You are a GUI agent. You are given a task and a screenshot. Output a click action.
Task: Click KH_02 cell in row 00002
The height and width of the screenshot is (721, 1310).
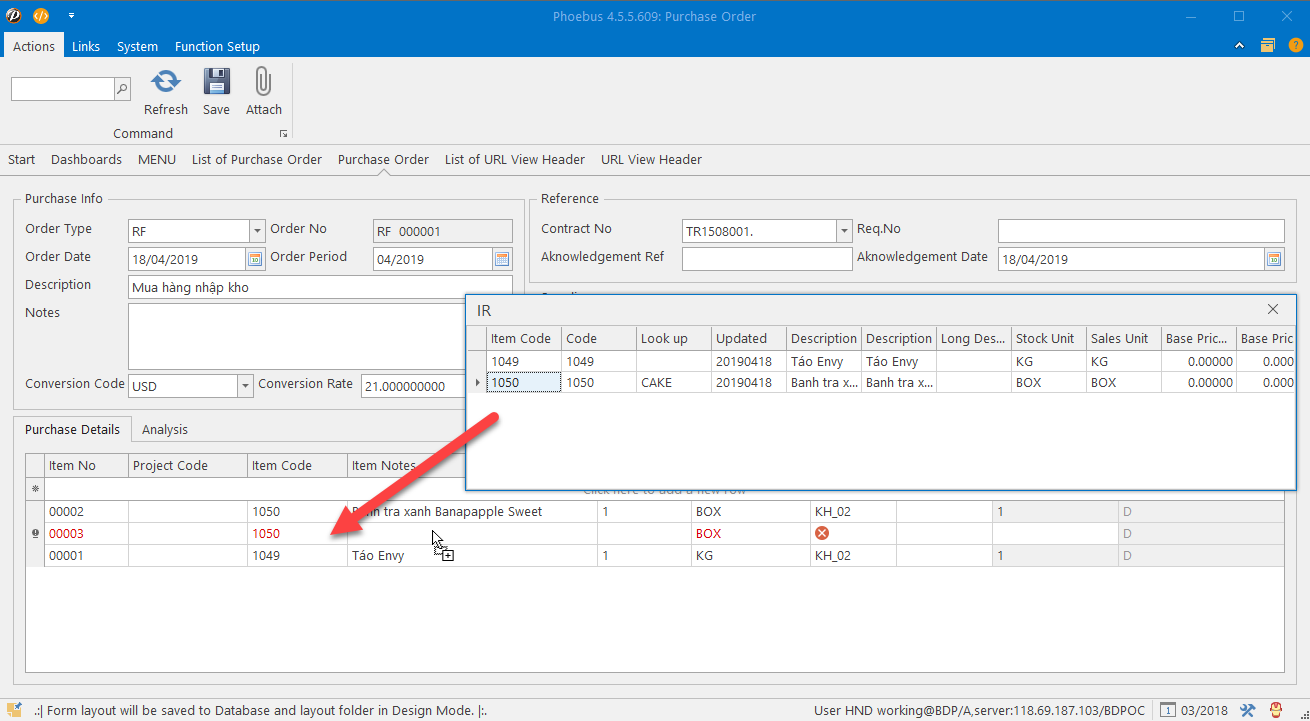tap(854, 511)
